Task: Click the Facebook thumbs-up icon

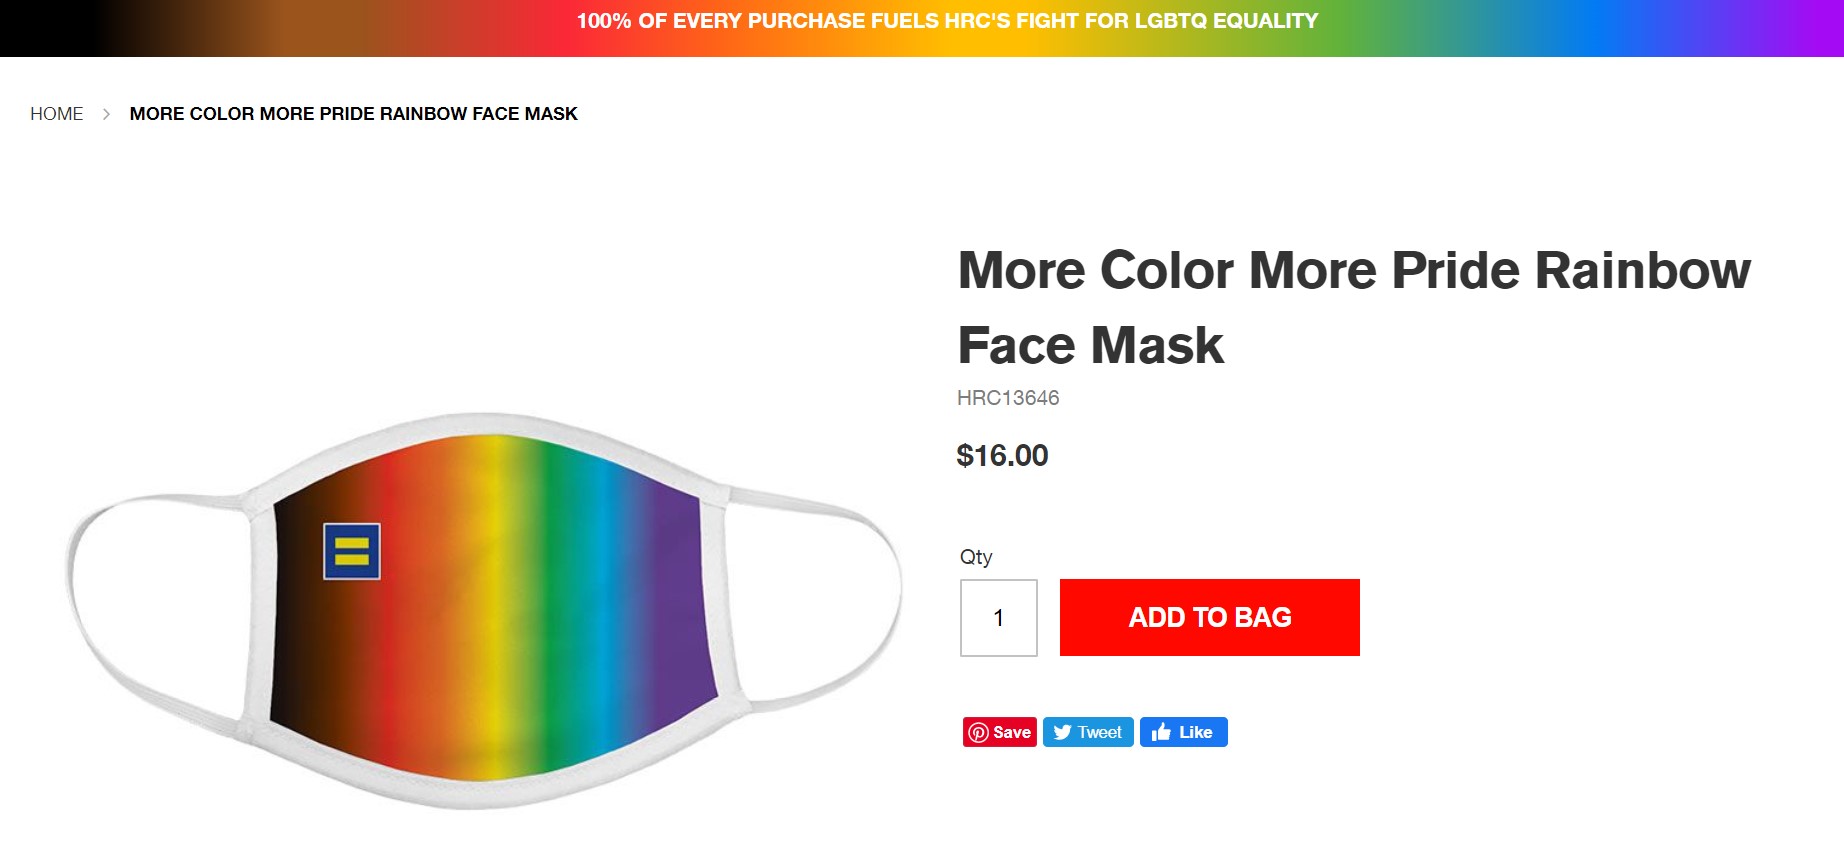Action: coord(1161,732)
